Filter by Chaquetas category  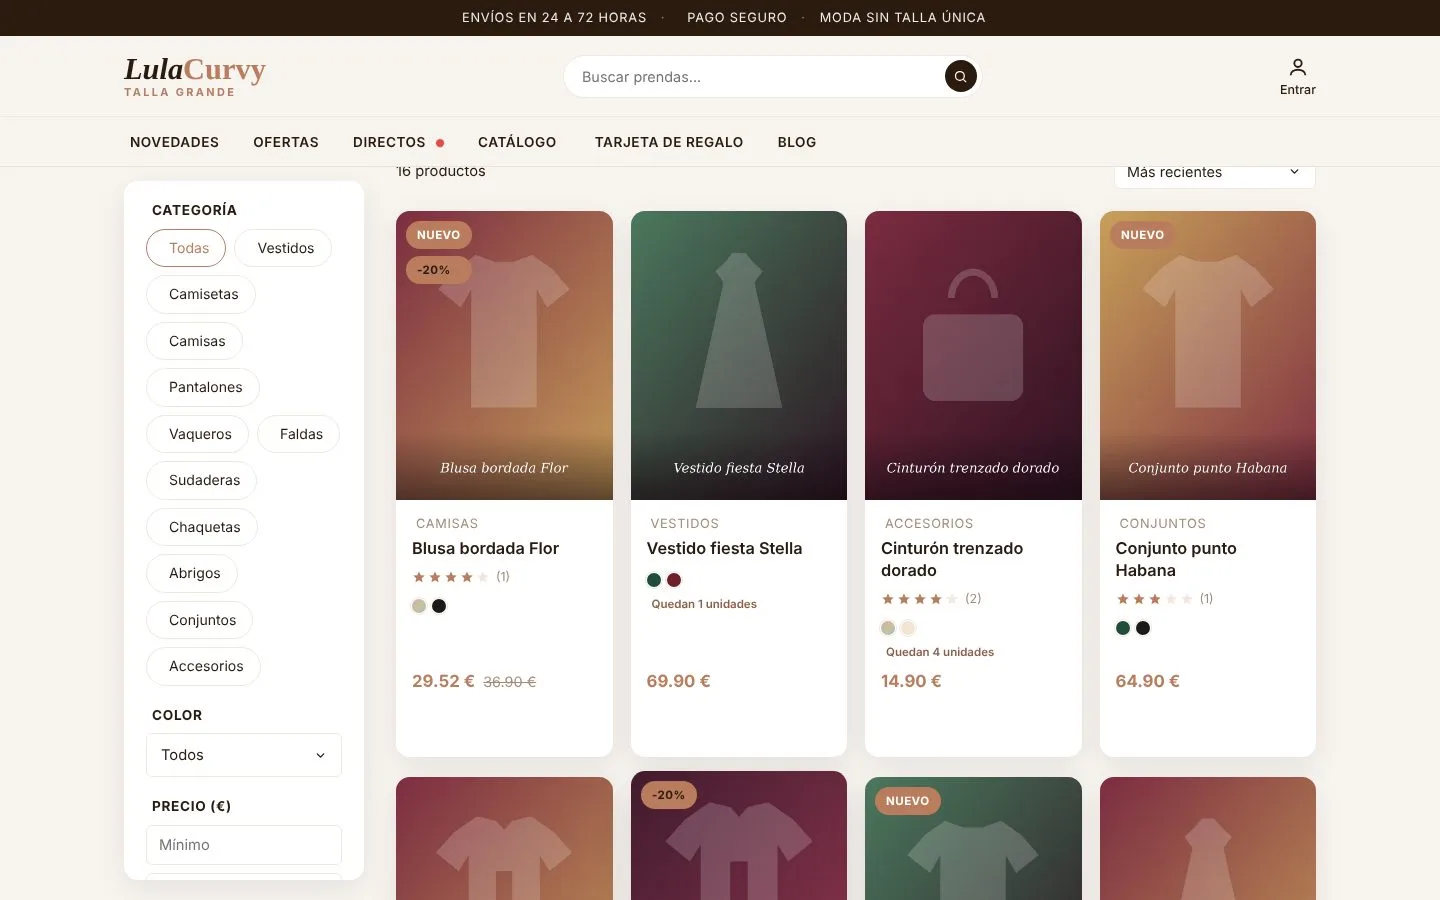(202, 527)
